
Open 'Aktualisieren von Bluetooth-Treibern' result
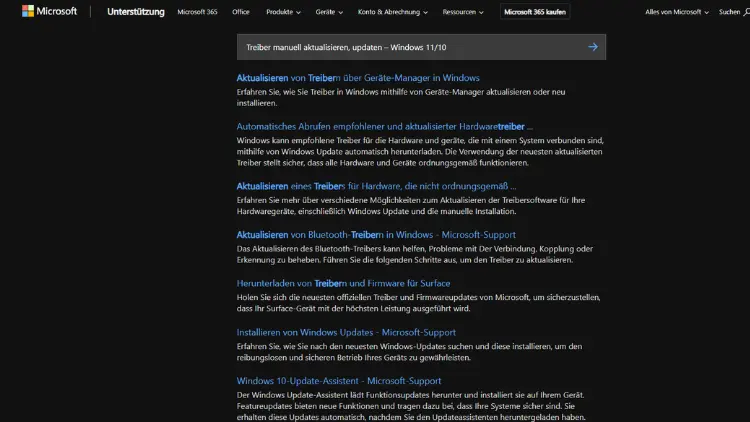coord(376,235)
